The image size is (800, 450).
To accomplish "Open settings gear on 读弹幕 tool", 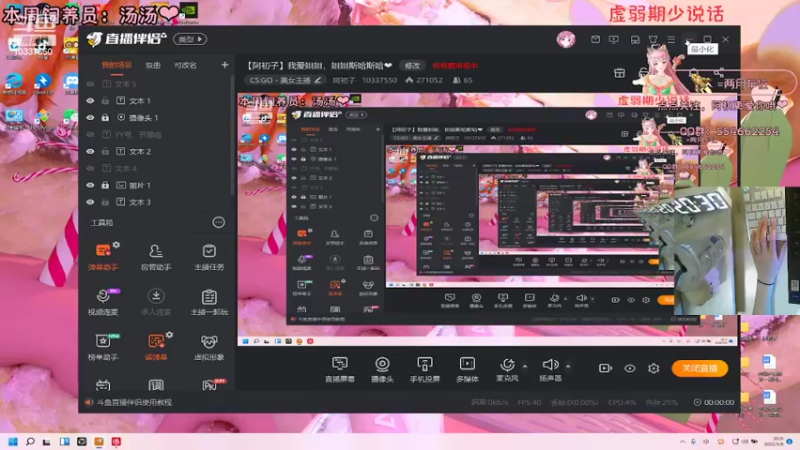I will point(169,335).
